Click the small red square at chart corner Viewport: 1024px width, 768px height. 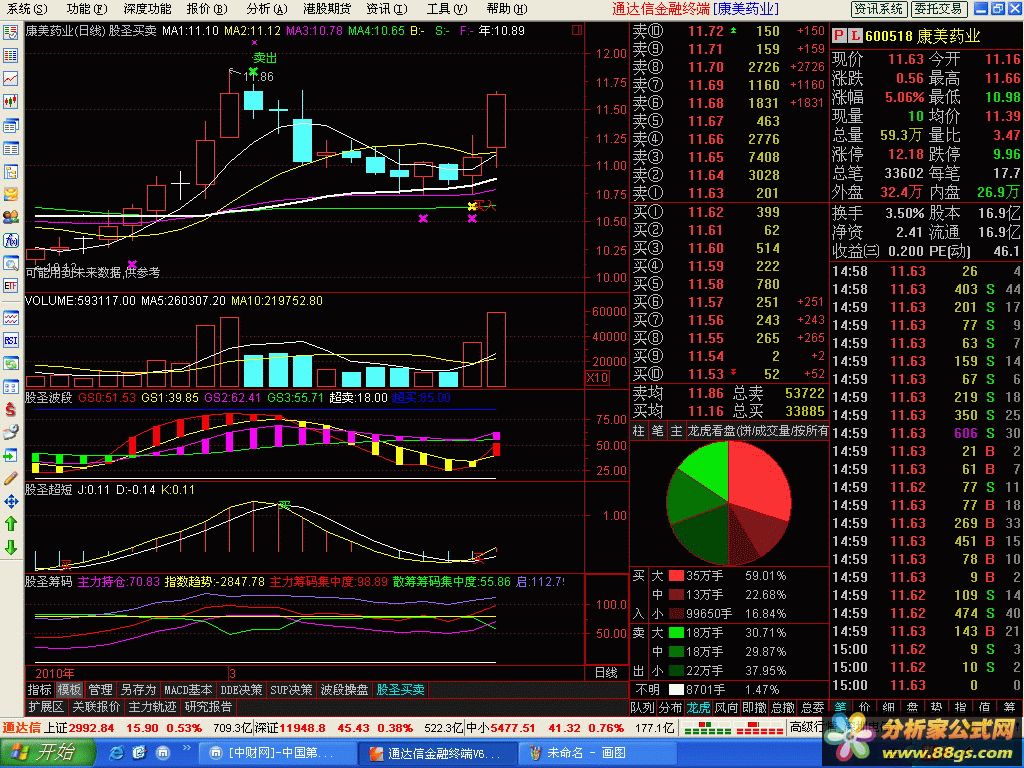point(577,30)
